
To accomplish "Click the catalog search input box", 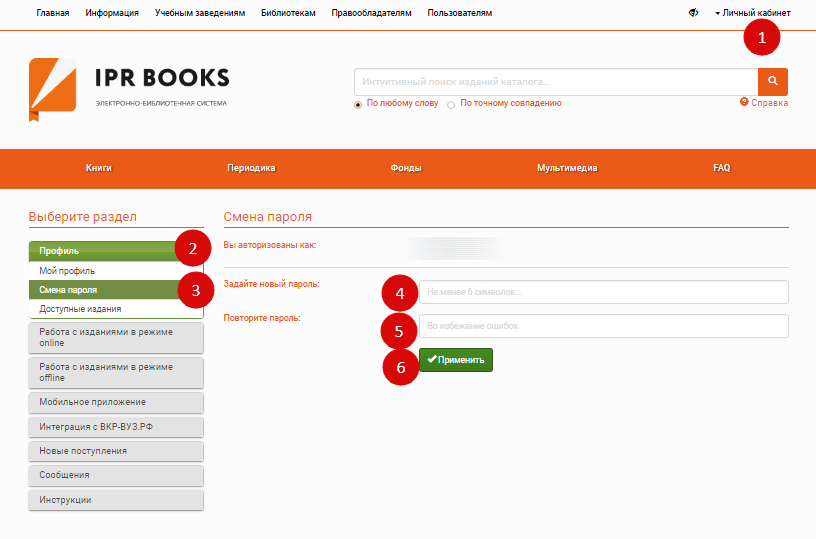I will coord(555,82).
